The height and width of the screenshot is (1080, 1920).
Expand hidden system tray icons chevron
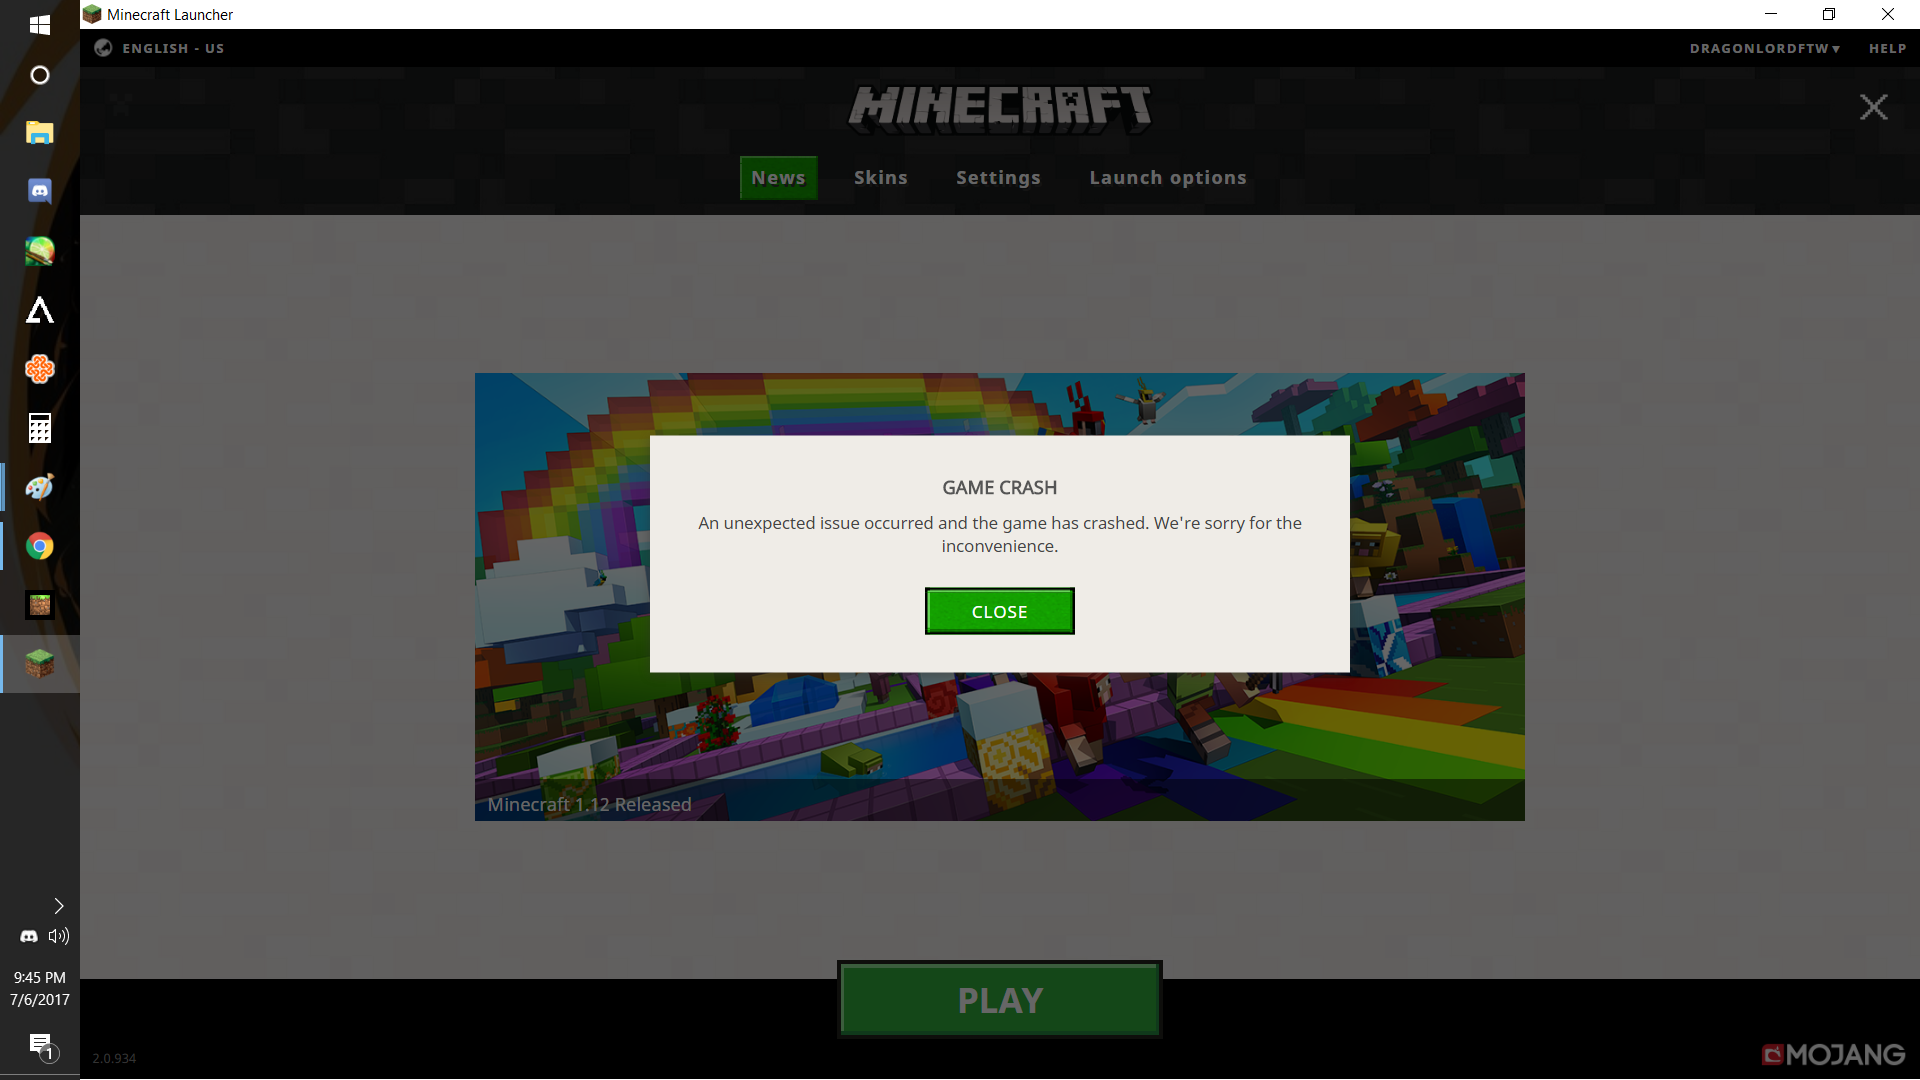[59, 906]
